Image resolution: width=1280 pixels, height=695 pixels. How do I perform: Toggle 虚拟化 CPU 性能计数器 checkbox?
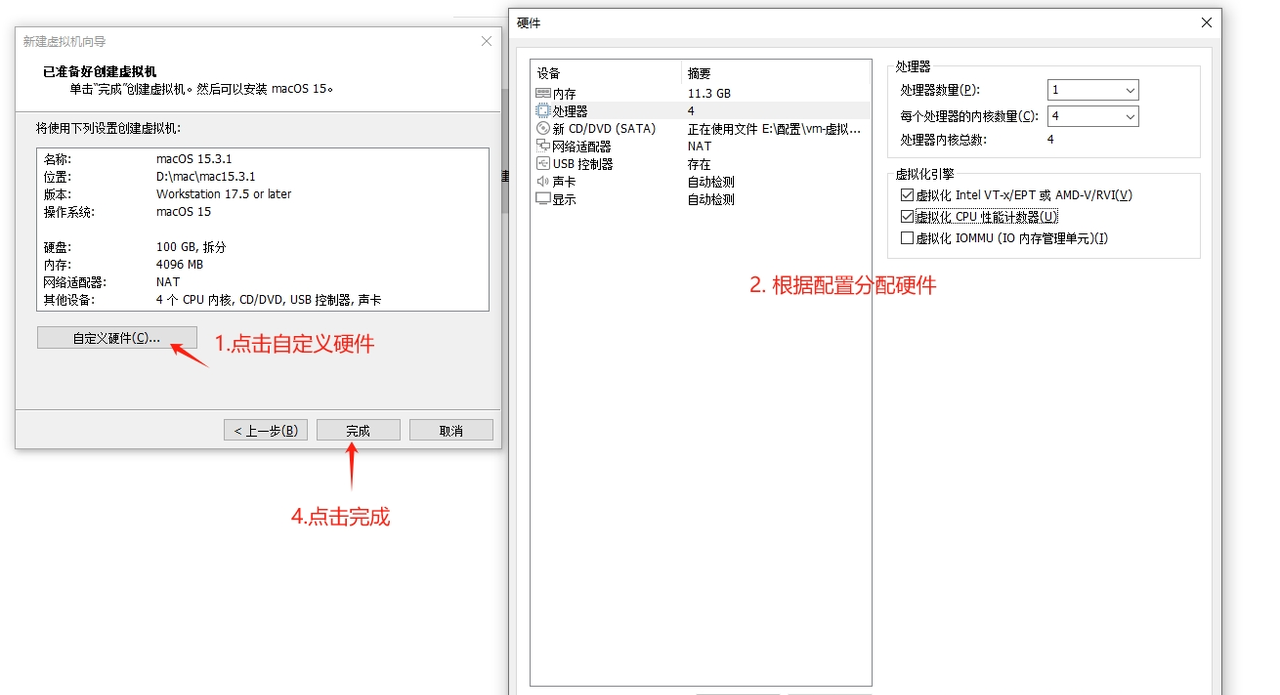tap(907, 216)
